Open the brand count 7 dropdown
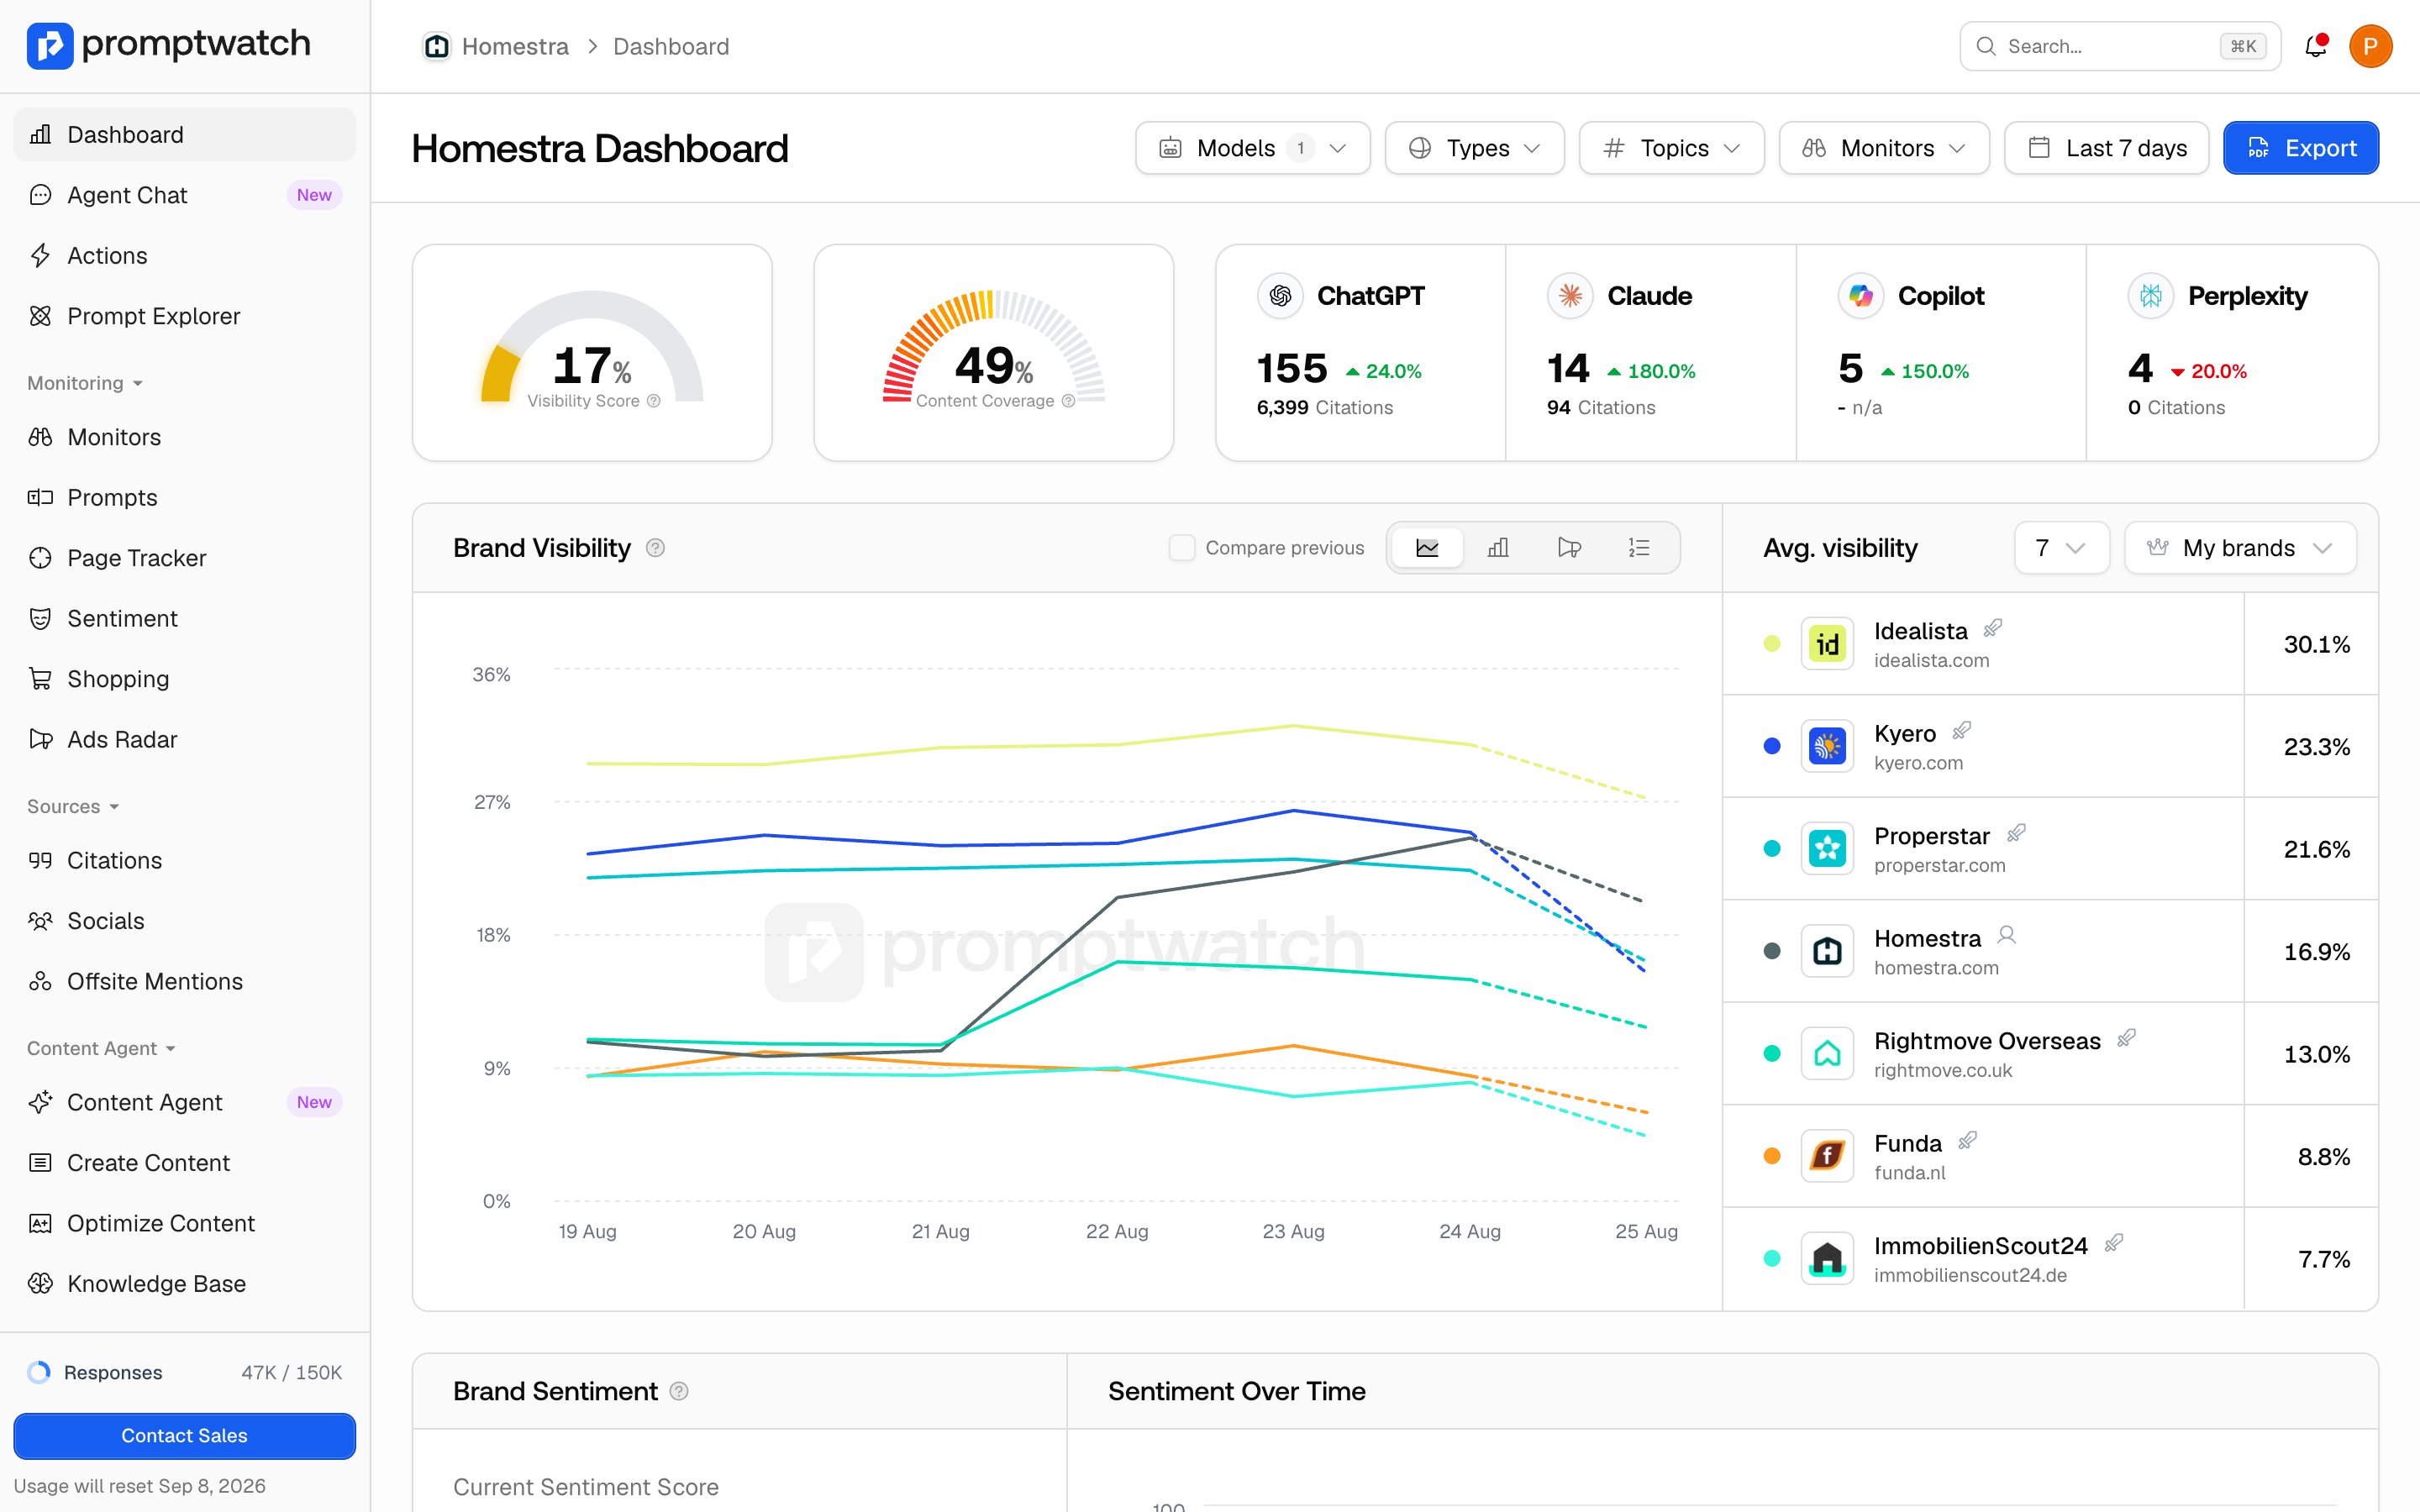Image resolution: width=2420 pixels, height=1512 pixels. point(2061,548)
